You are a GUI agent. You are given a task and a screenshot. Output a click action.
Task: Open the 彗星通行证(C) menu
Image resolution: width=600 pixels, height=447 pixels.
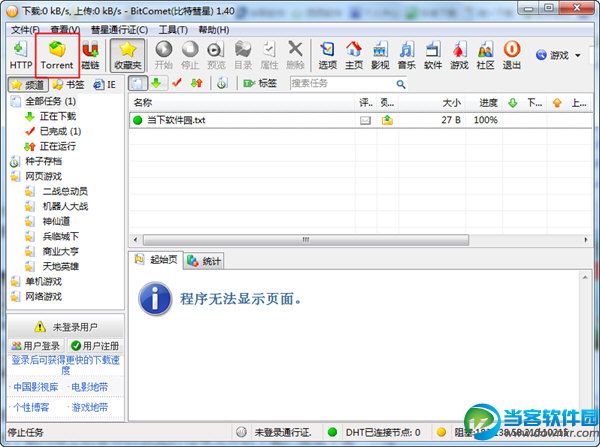click(119, 30)
